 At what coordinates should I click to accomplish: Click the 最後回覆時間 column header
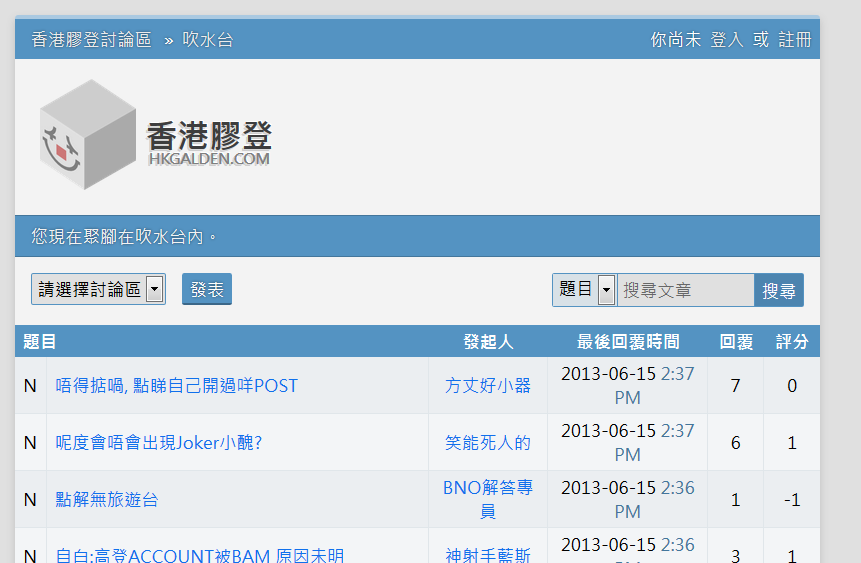point(628,342)
